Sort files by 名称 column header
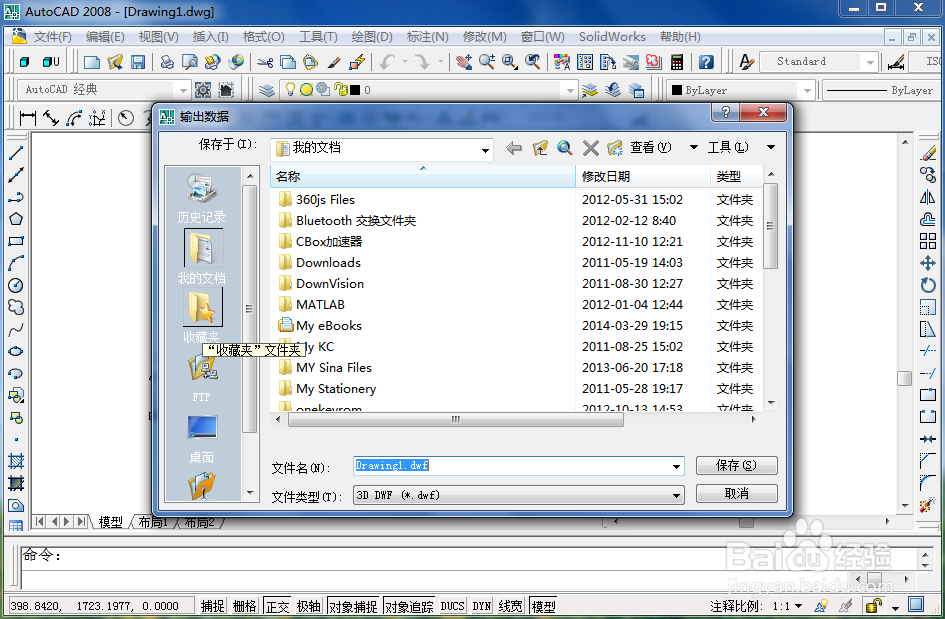945x619 pixels. [423, 177]
